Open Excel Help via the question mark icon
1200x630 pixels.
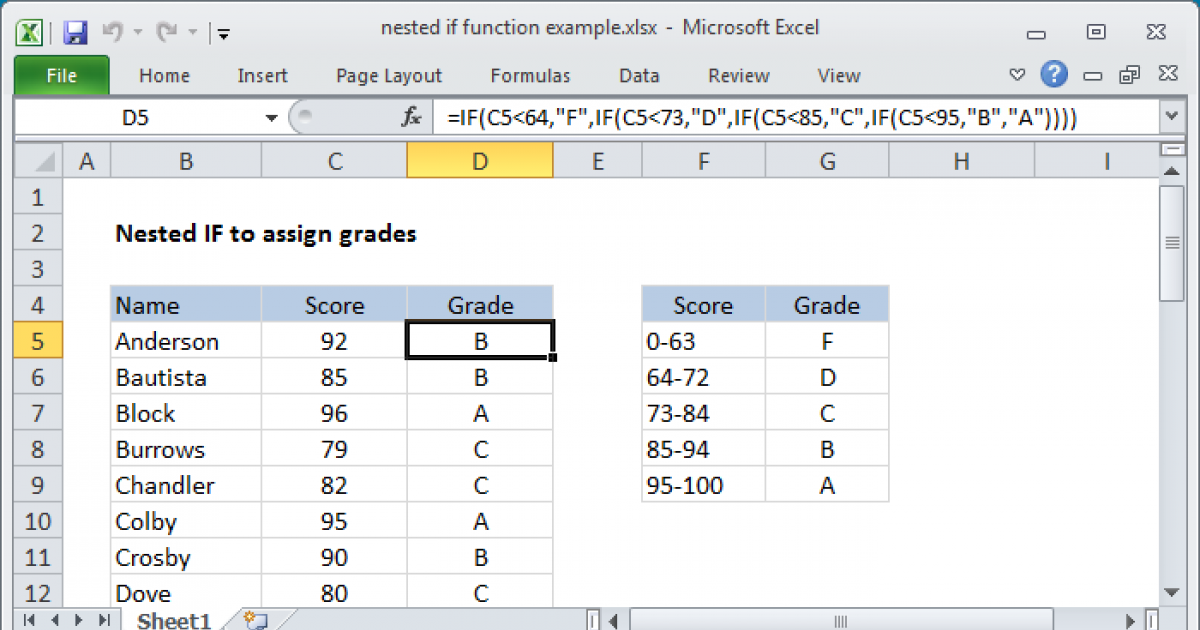pos(1053,74)
